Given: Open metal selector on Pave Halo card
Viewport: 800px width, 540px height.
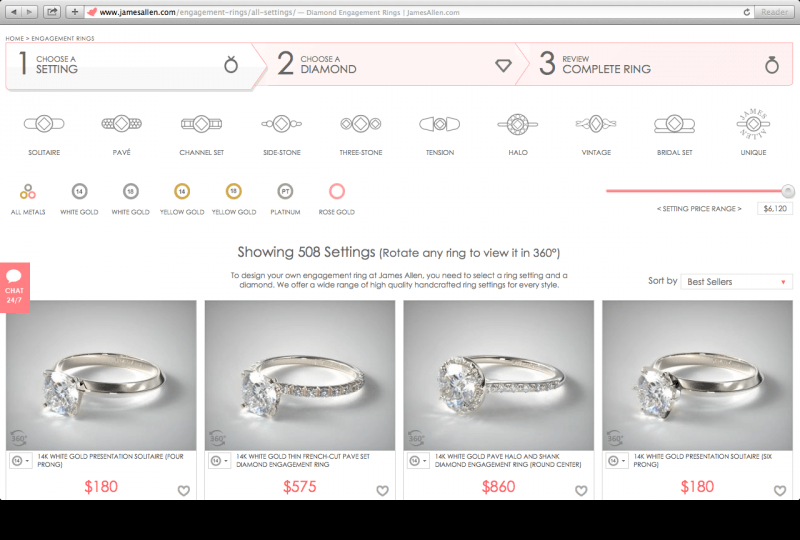Looking at the screenshot, I should tap(418, 461).
